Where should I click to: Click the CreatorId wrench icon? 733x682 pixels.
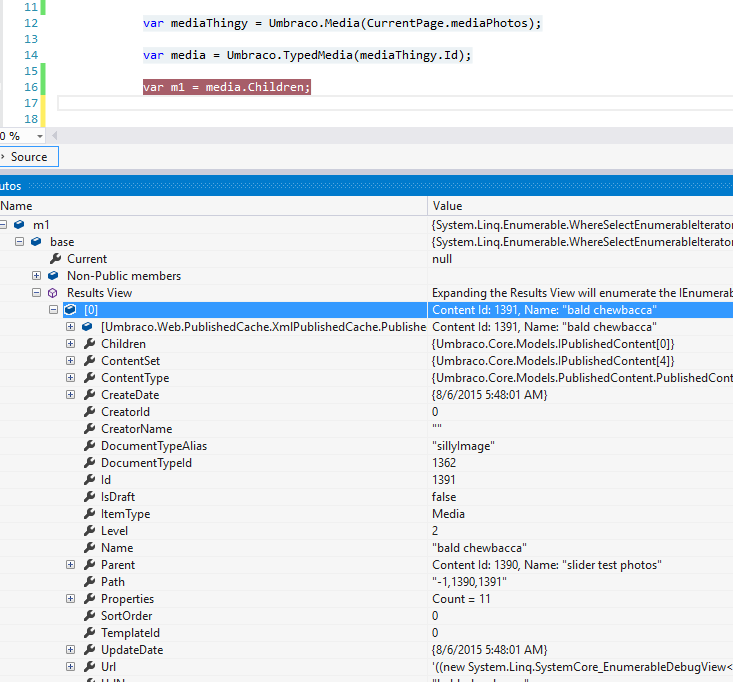[90, 411]
